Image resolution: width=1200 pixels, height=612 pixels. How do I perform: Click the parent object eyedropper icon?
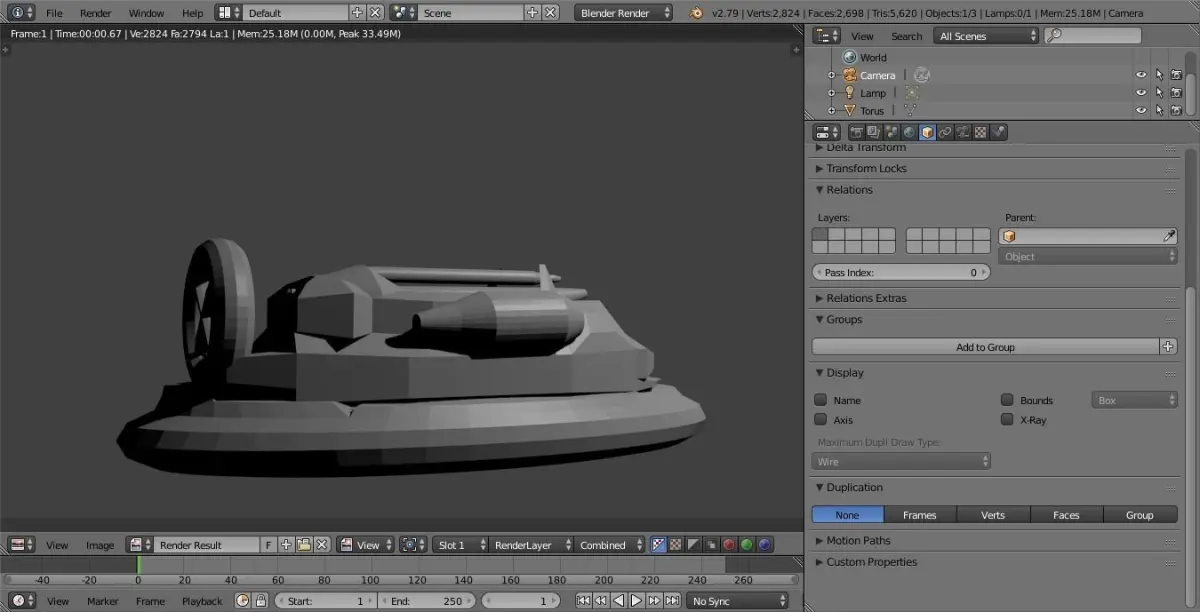(1169, 236)
